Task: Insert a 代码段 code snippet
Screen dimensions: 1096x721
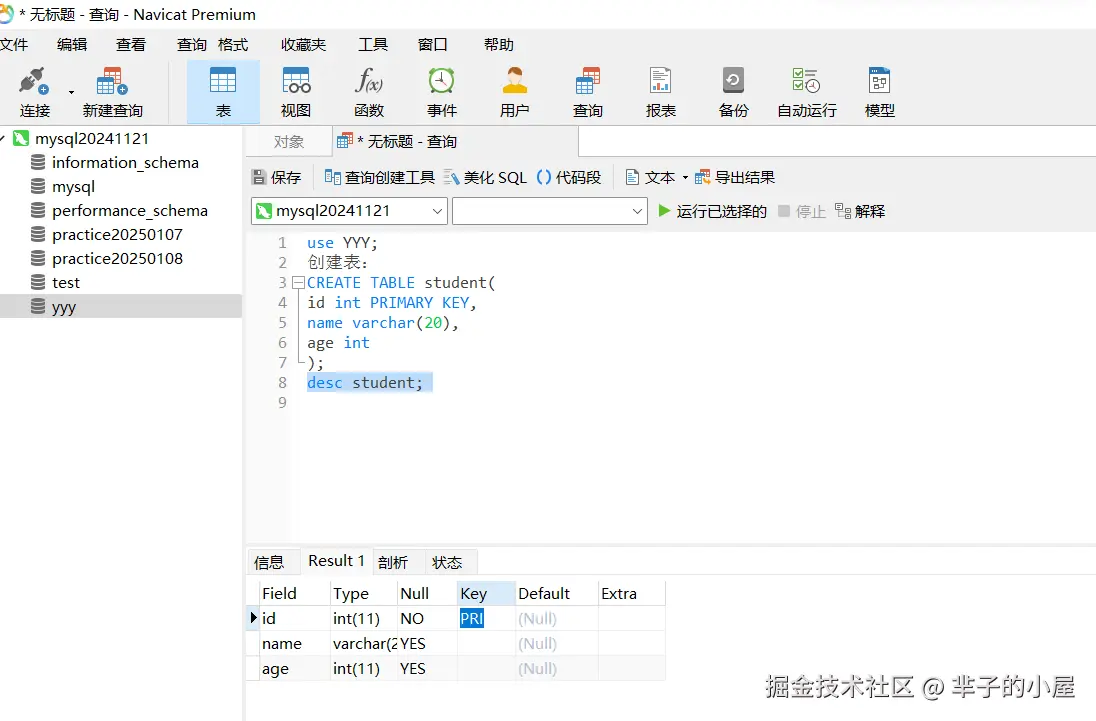Action: (x=569, y=177)
